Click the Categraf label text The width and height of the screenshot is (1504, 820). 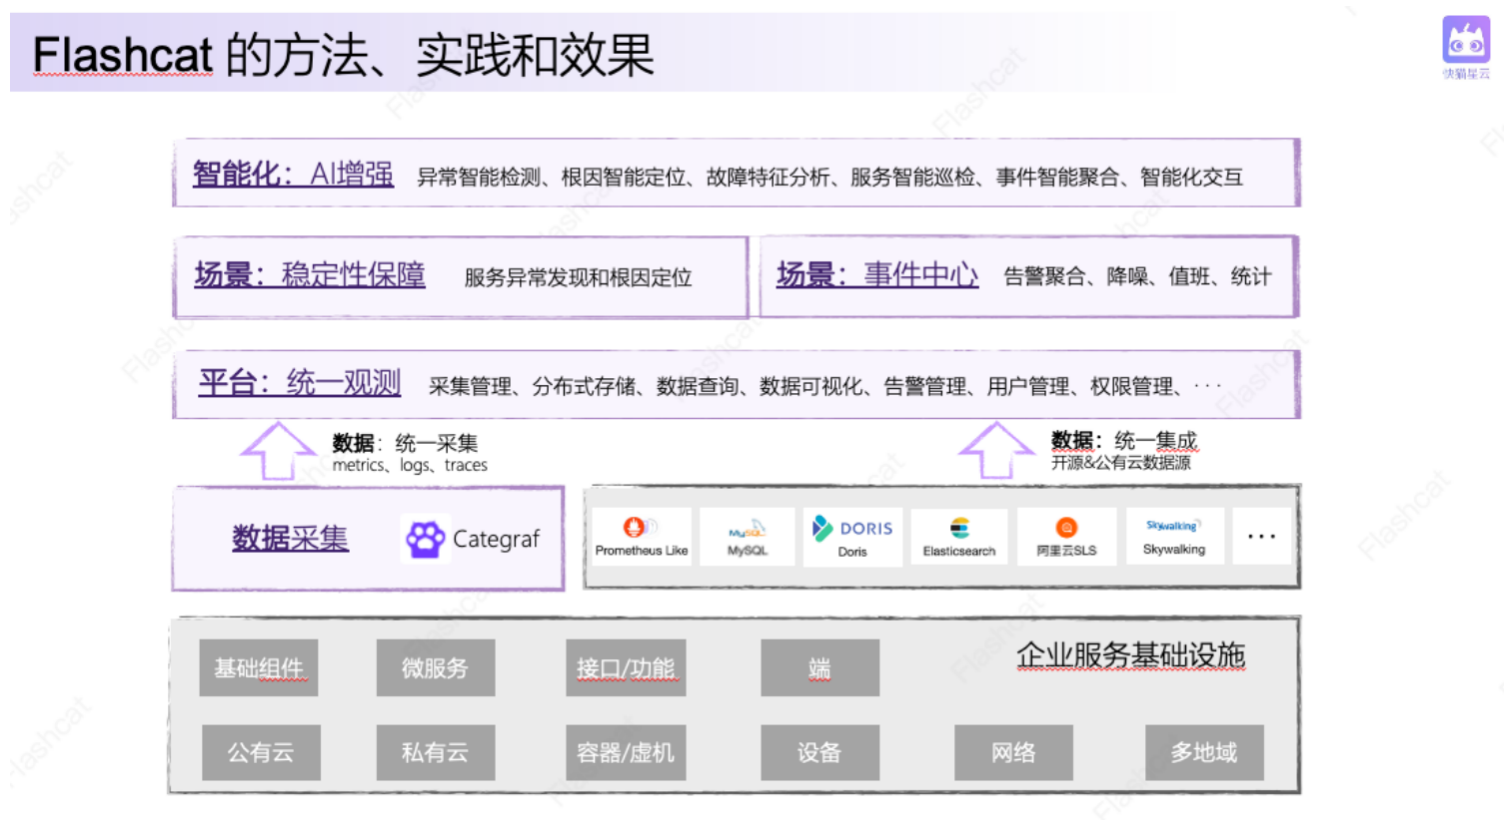click(x=496, y=539)
